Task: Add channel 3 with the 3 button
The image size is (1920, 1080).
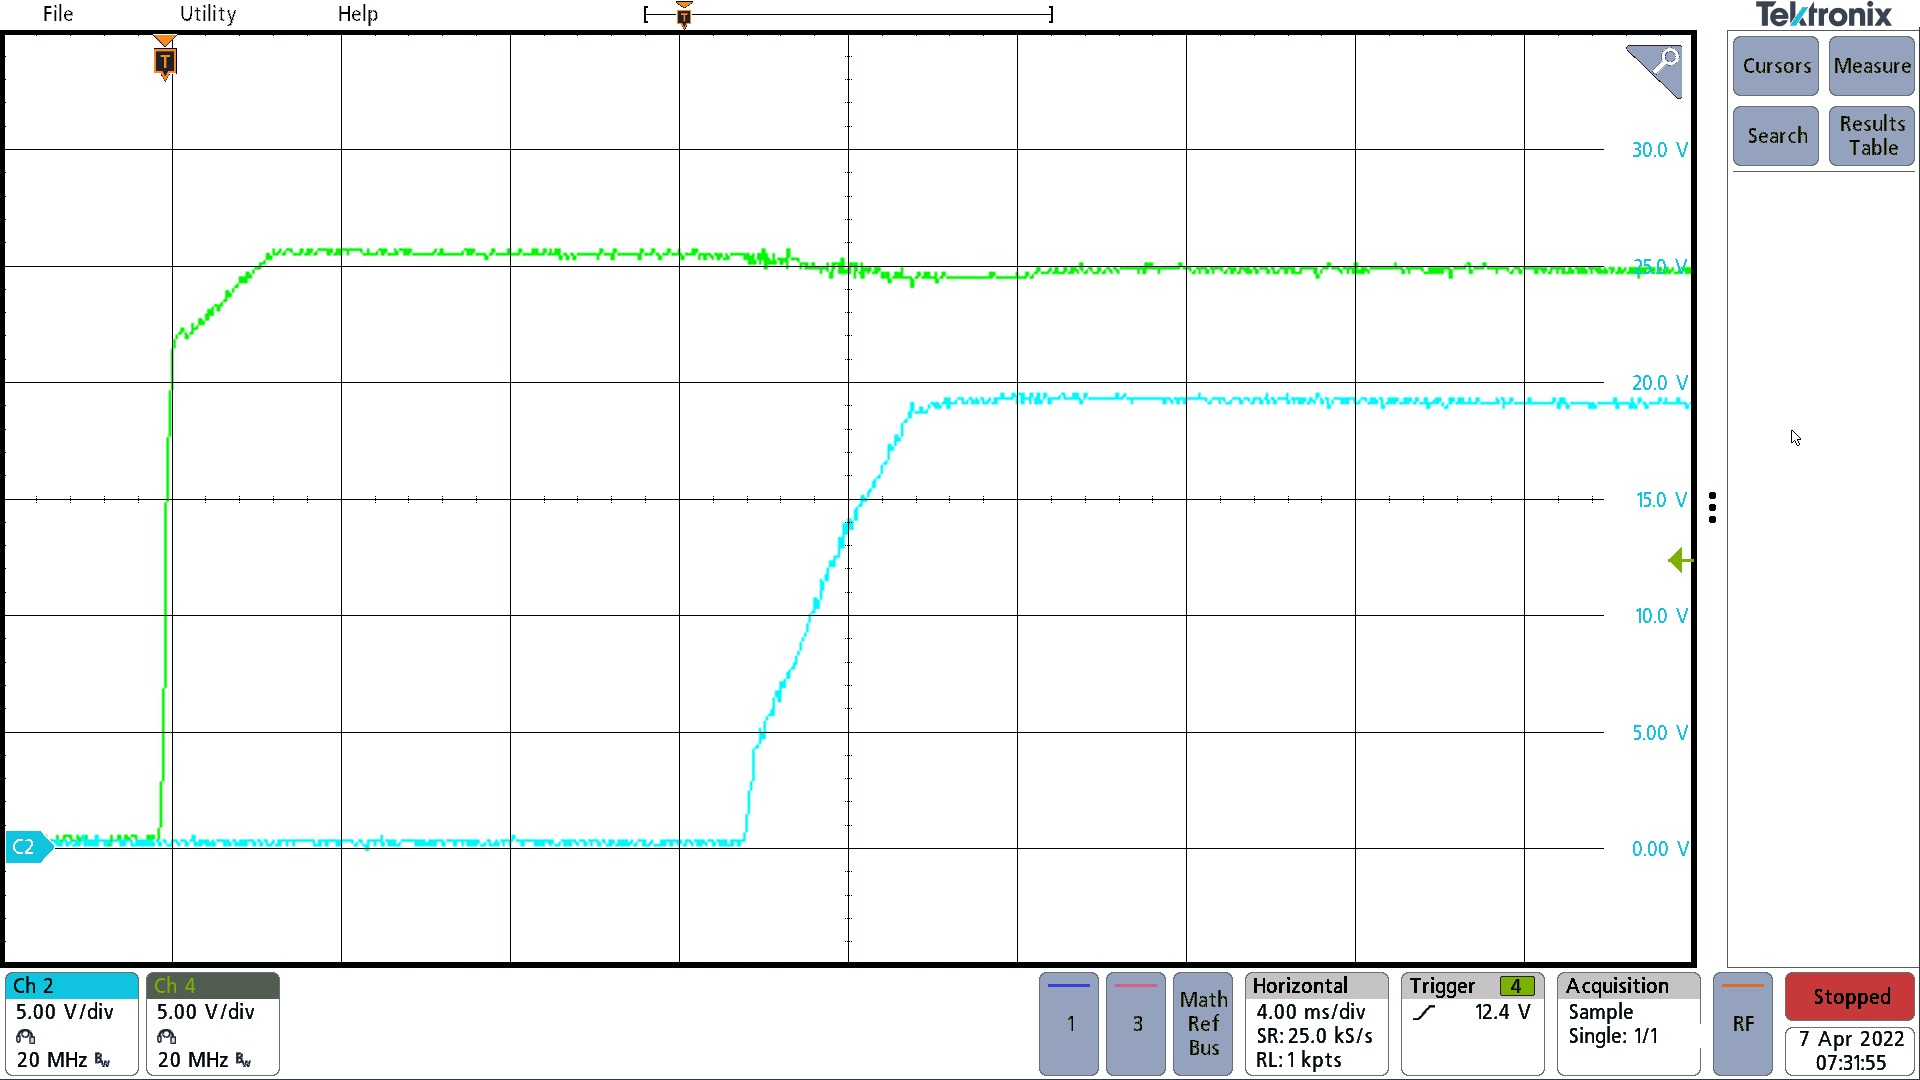Action: coord(1136,1024)
